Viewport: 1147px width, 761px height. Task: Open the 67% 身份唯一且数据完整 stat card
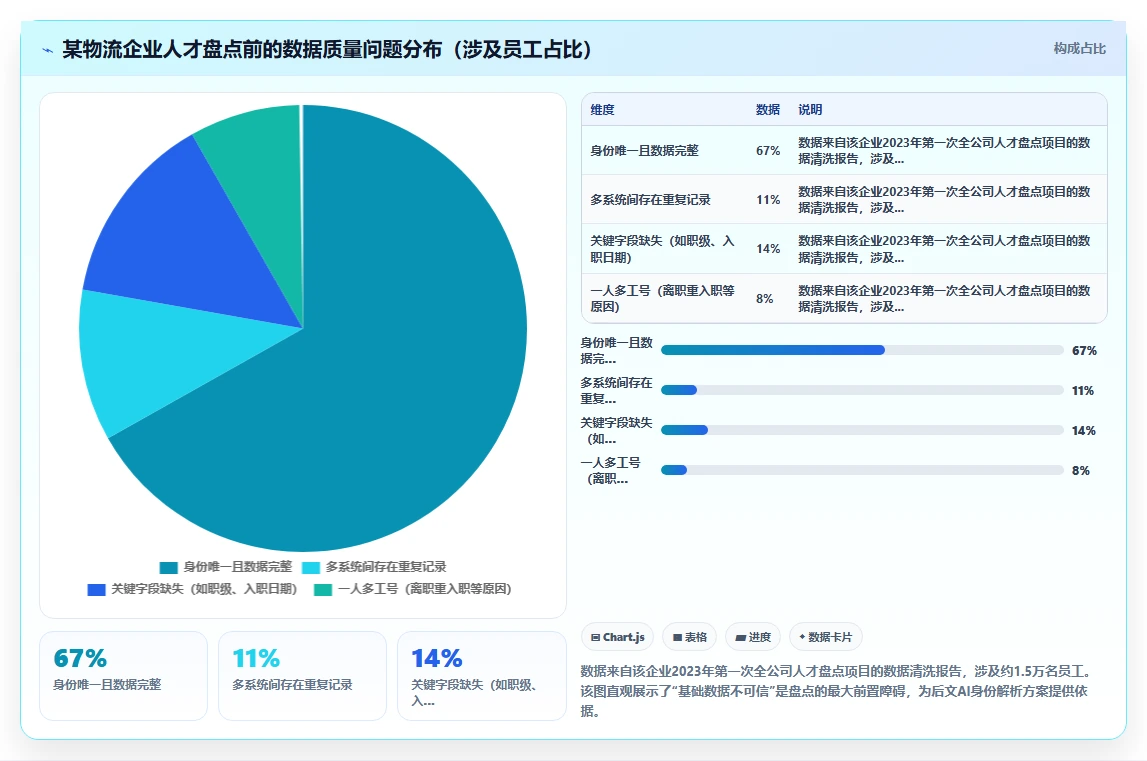pyautogui.click(x=124, y=676)
